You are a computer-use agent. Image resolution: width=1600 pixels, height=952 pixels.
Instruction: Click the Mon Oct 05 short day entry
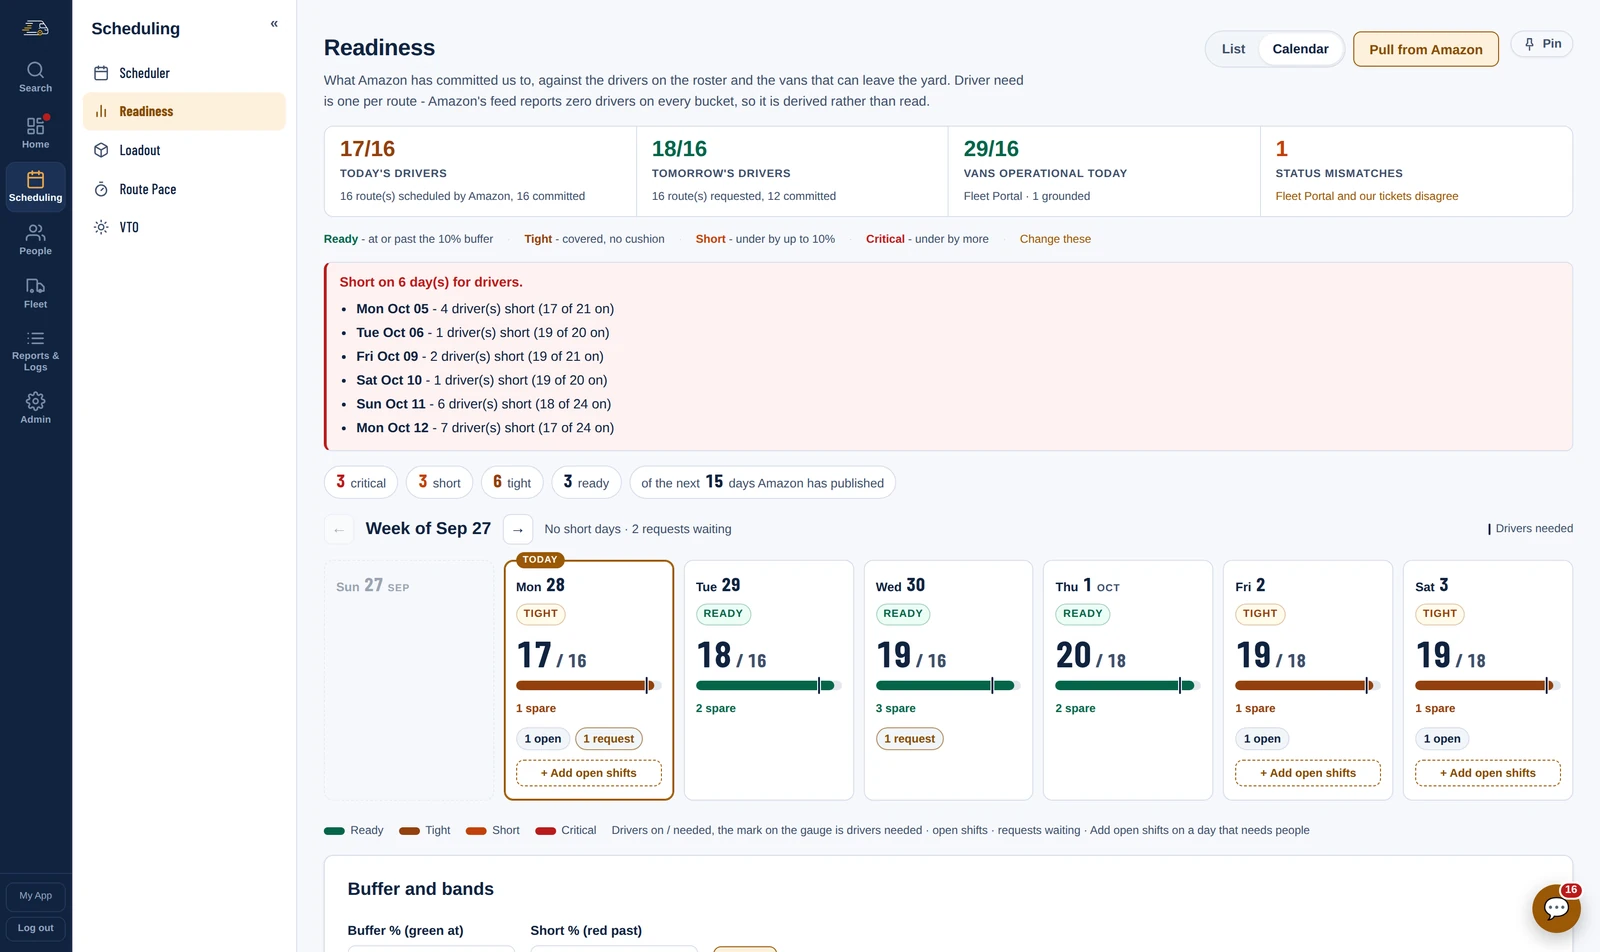(485, 309)
